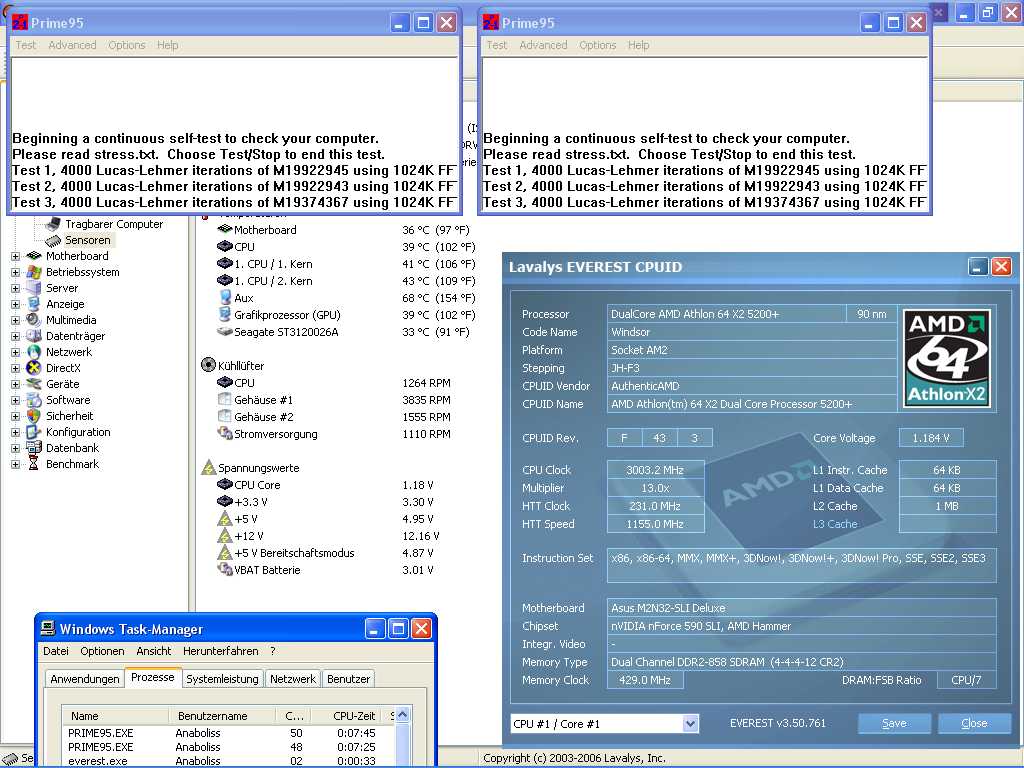Open the Options menu in right Prime95
Screen dimensions: 1024x768
click(x=597, y=45)
